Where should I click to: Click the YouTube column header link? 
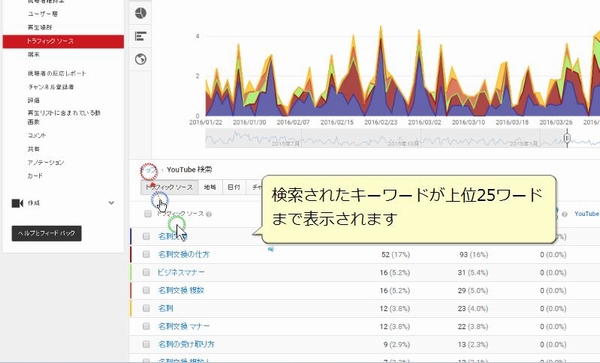(x=587, y=214)
